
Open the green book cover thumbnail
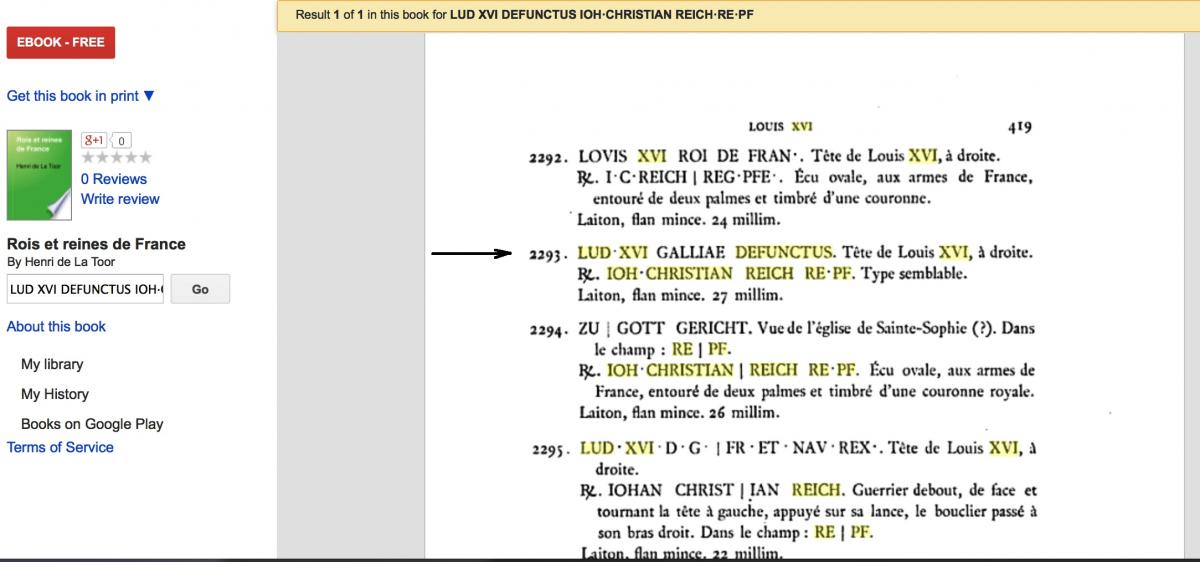(39, 175)
